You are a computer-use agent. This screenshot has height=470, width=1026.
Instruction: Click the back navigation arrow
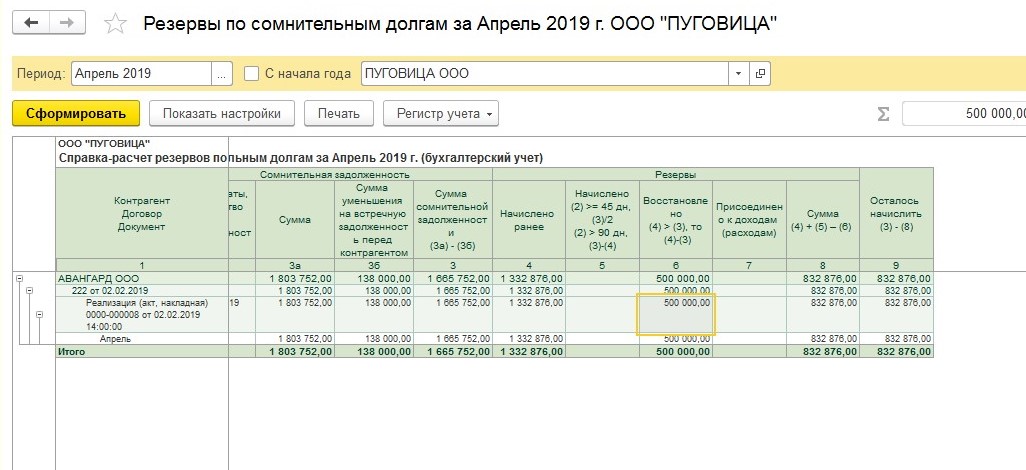tap(32, 23)
